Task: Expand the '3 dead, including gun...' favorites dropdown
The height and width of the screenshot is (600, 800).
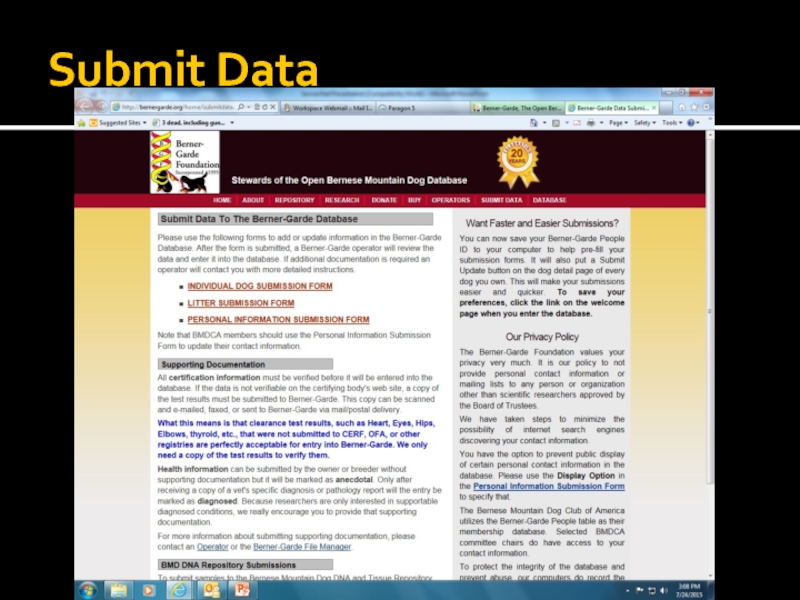Action: [232, 123]
